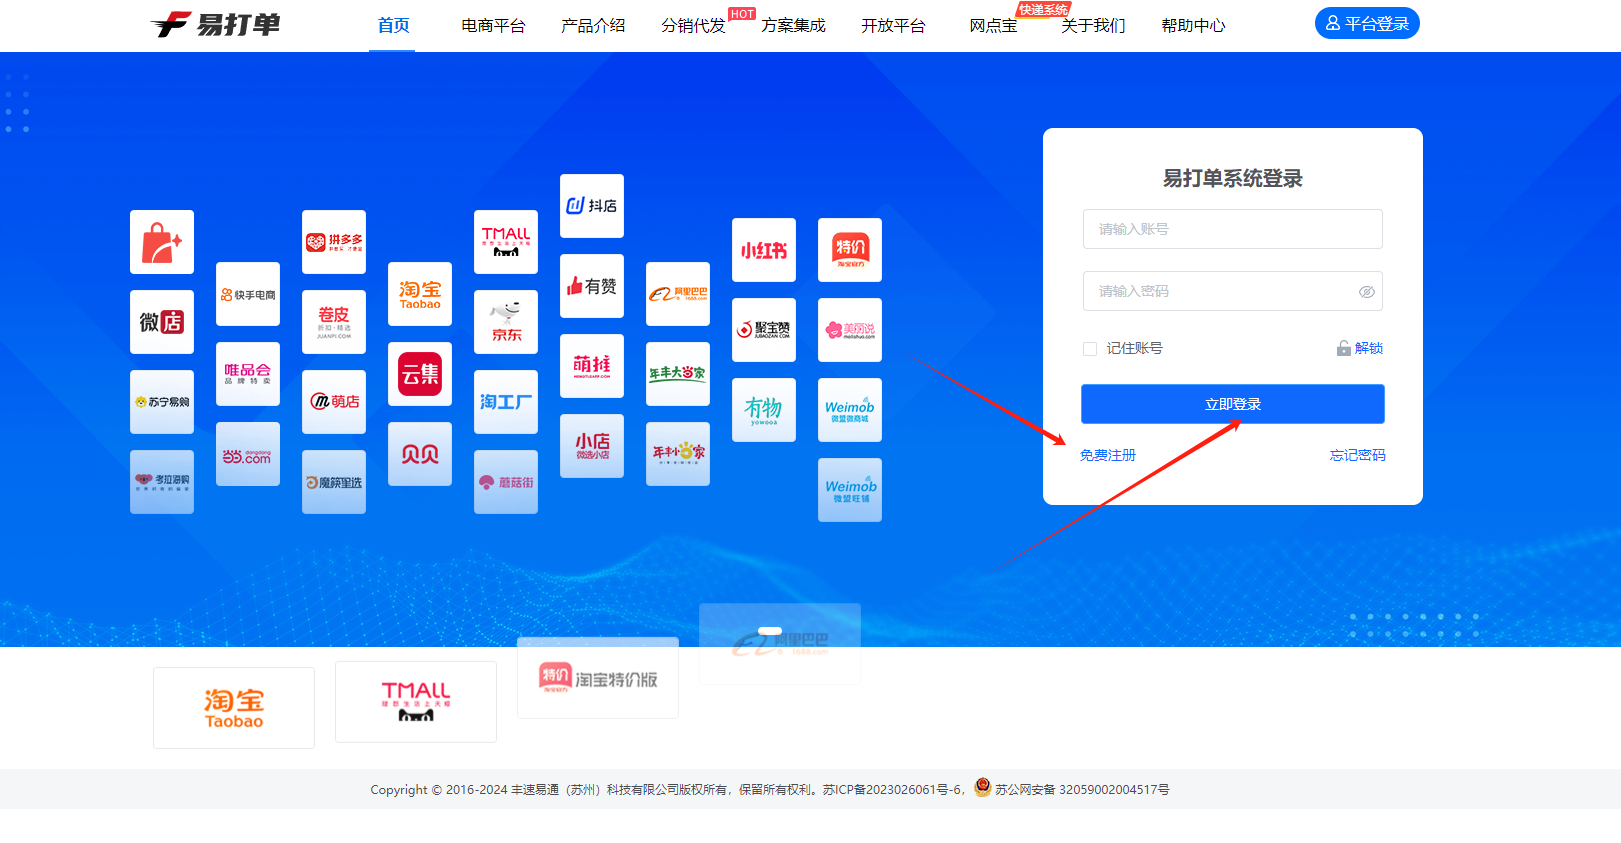
Task: Click the 解锁 link
Action: click(x=1369, y=348)
